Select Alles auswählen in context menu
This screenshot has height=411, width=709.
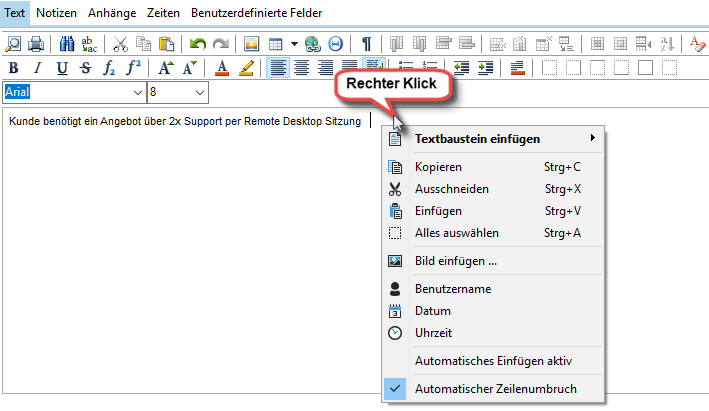tap(456, 233)
